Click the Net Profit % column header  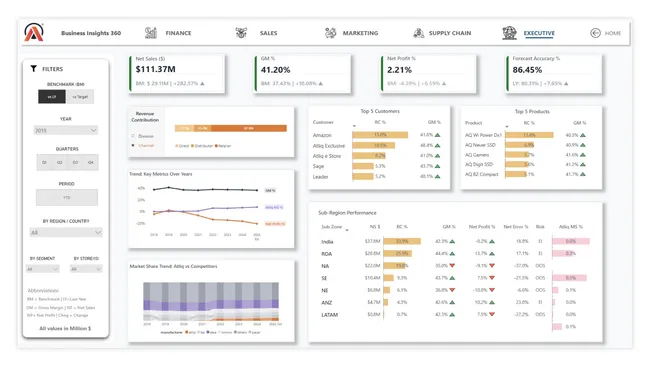point(482,227)
